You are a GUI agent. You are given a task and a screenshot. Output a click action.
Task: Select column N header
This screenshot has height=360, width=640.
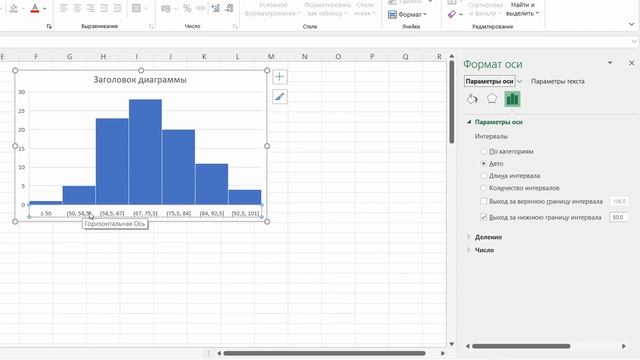pyautogui.click(x=304, y=57)
